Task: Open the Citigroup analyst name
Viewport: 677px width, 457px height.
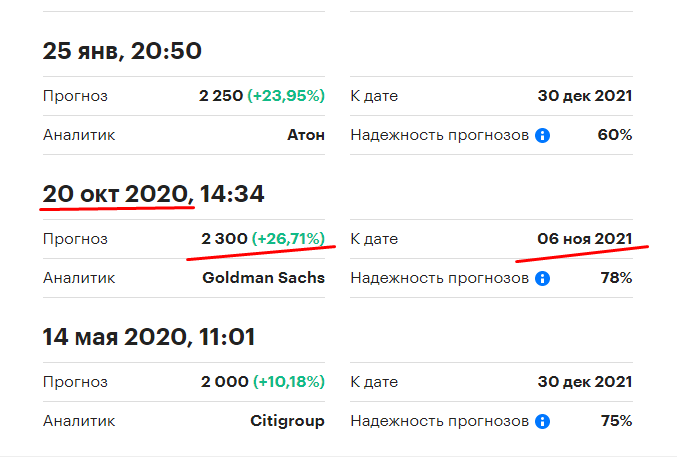Action: 288,421
